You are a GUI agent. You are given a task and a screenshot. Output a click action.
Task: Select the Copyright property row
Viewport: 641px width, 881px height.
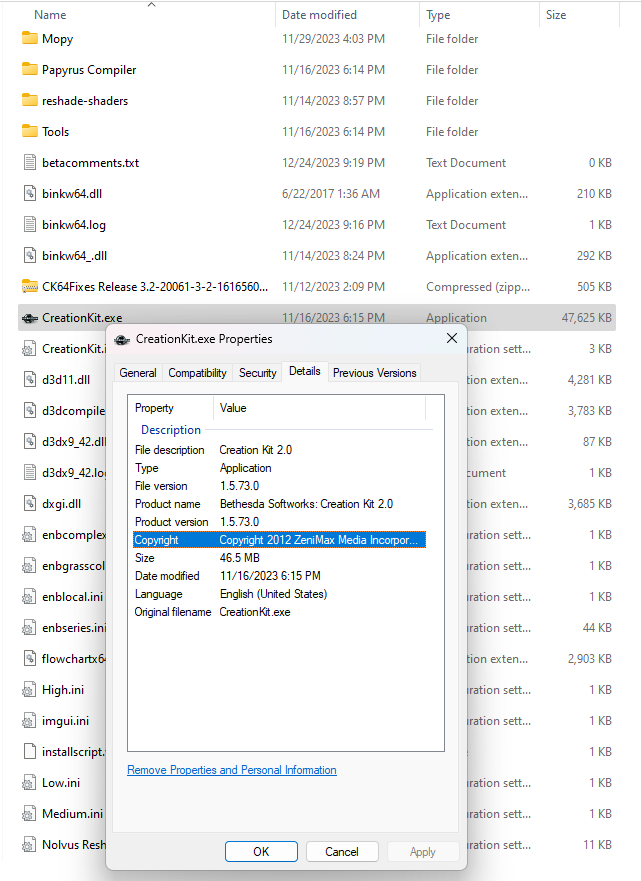click(x=279, y=540)
